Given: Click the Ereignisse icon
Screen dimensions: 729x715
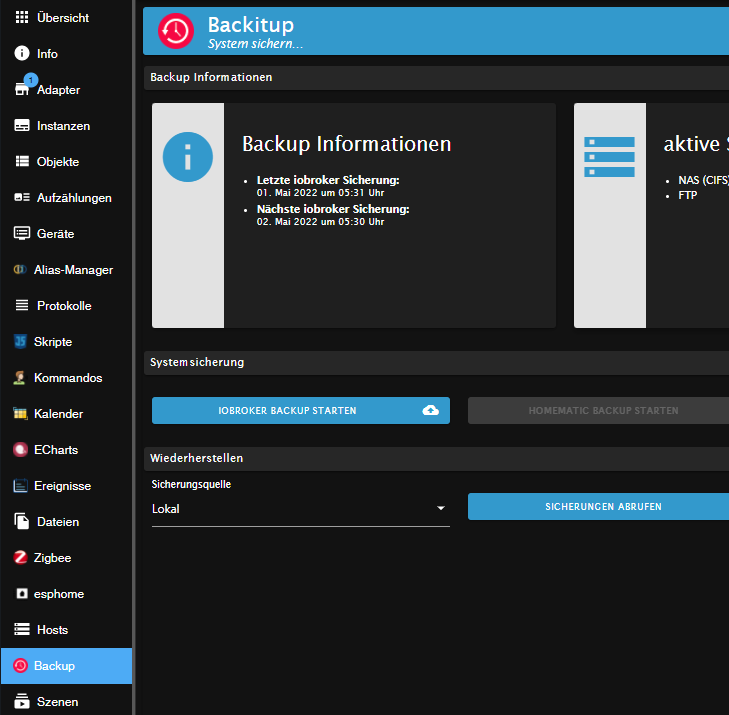Looking at the screenshot, I should click(x=20, y=486).
